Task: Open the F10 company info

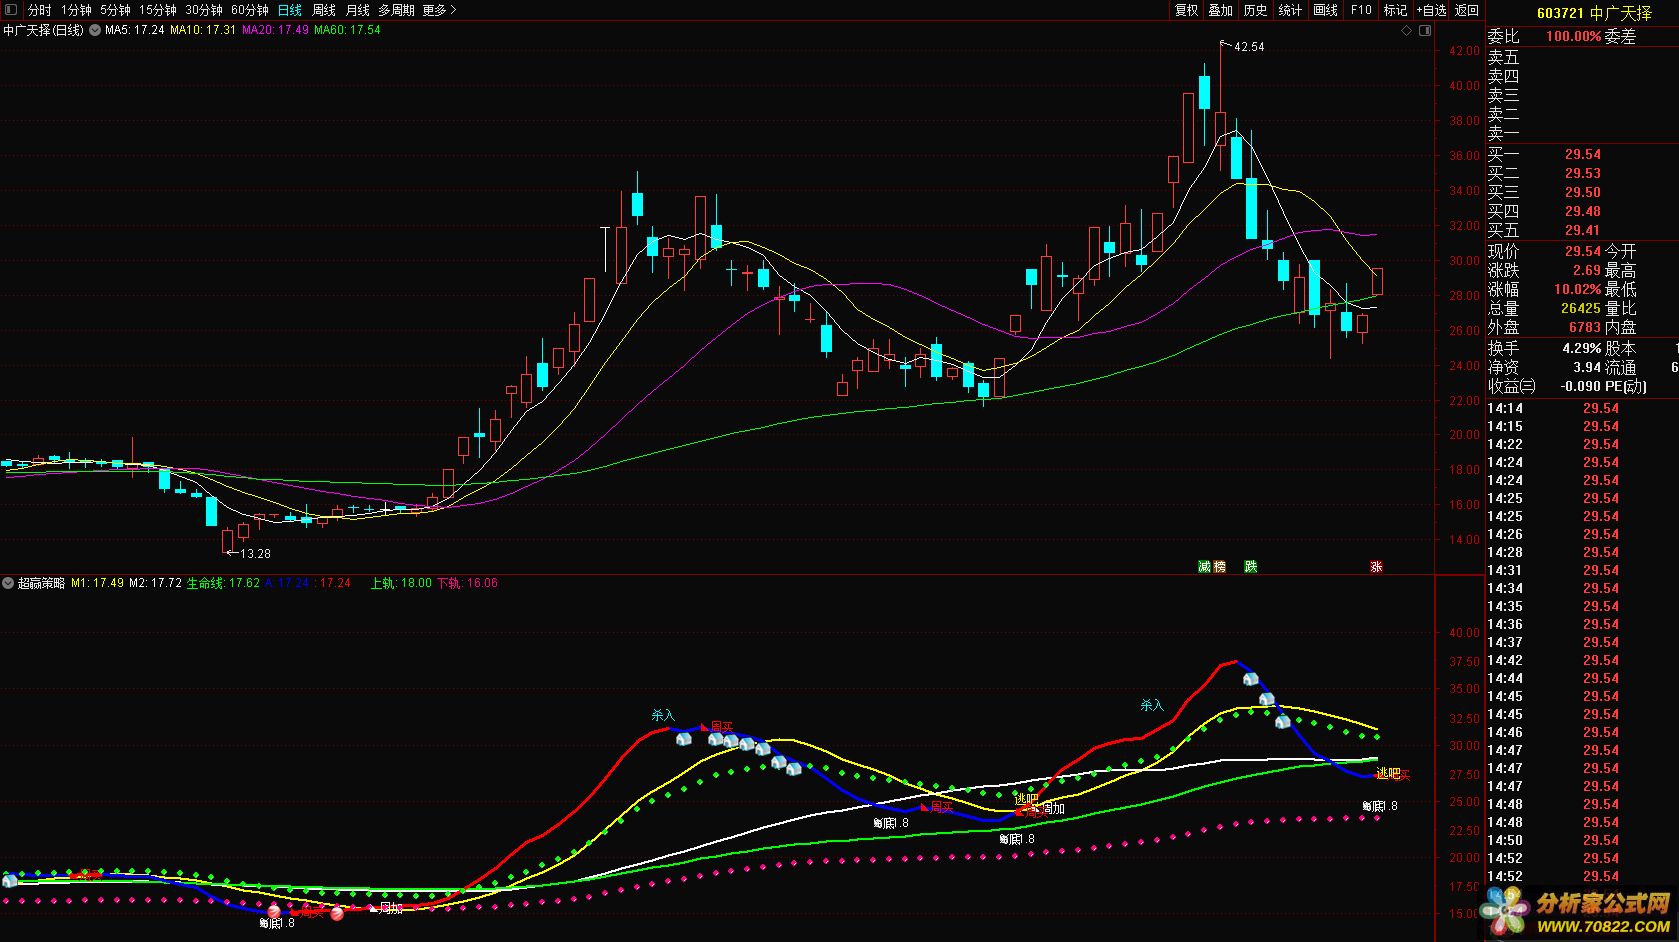Action: pyautogui.click(x=1361, y=10)
